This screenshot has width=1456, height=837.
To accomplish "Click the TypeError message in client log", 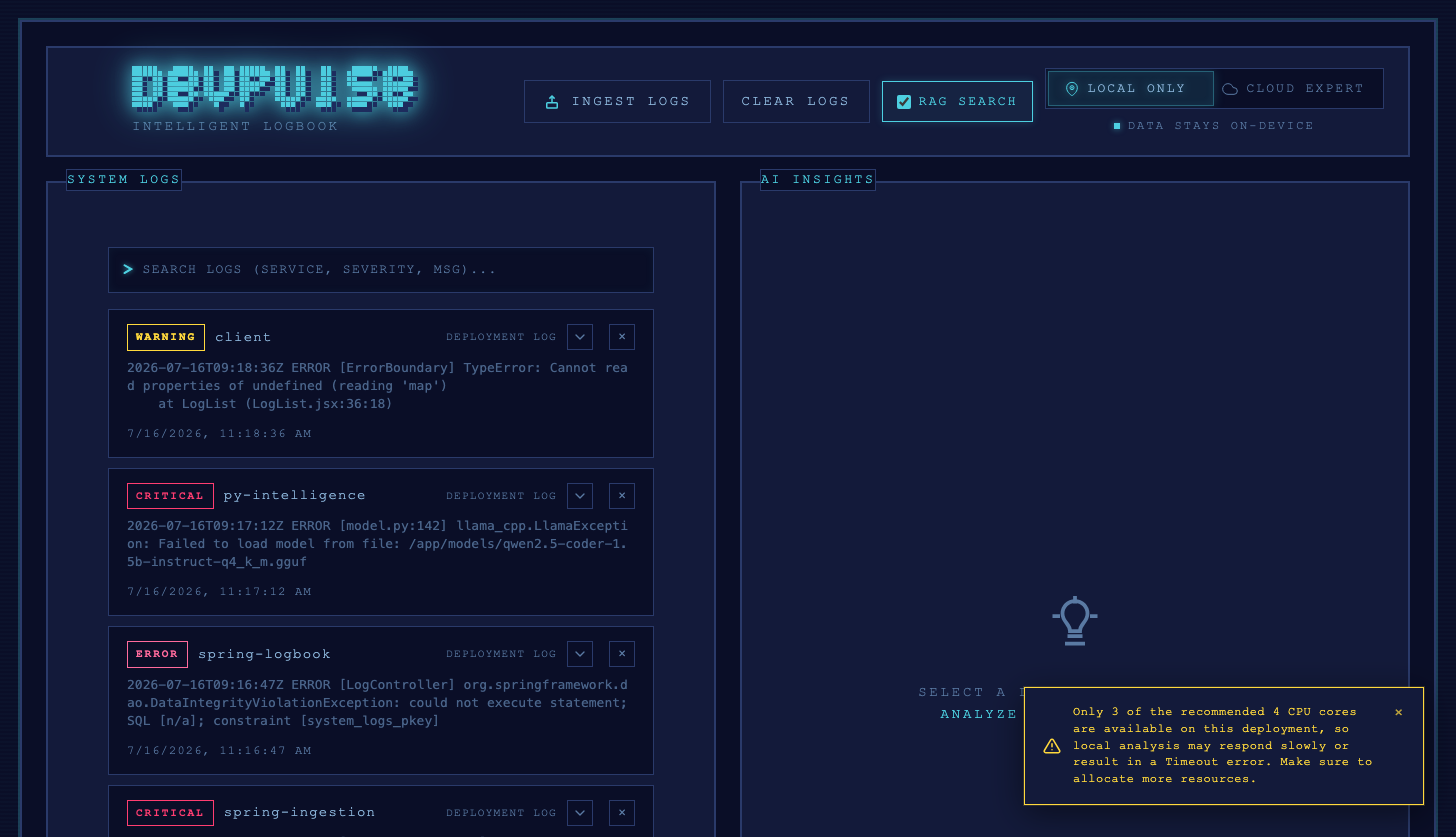I will 377,386.
